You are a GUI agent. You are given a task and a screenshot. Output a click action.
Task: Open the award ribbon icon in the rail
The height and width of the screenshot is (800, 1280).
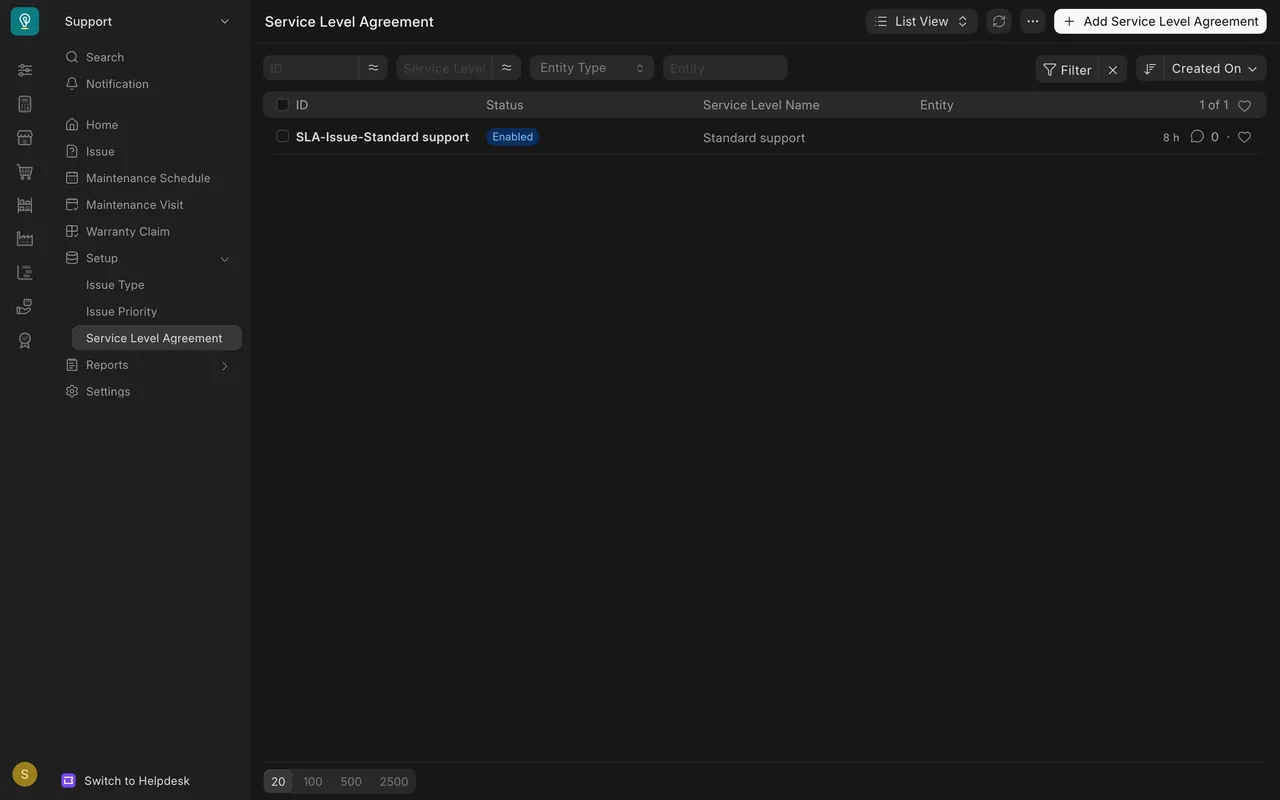[25, 341]
